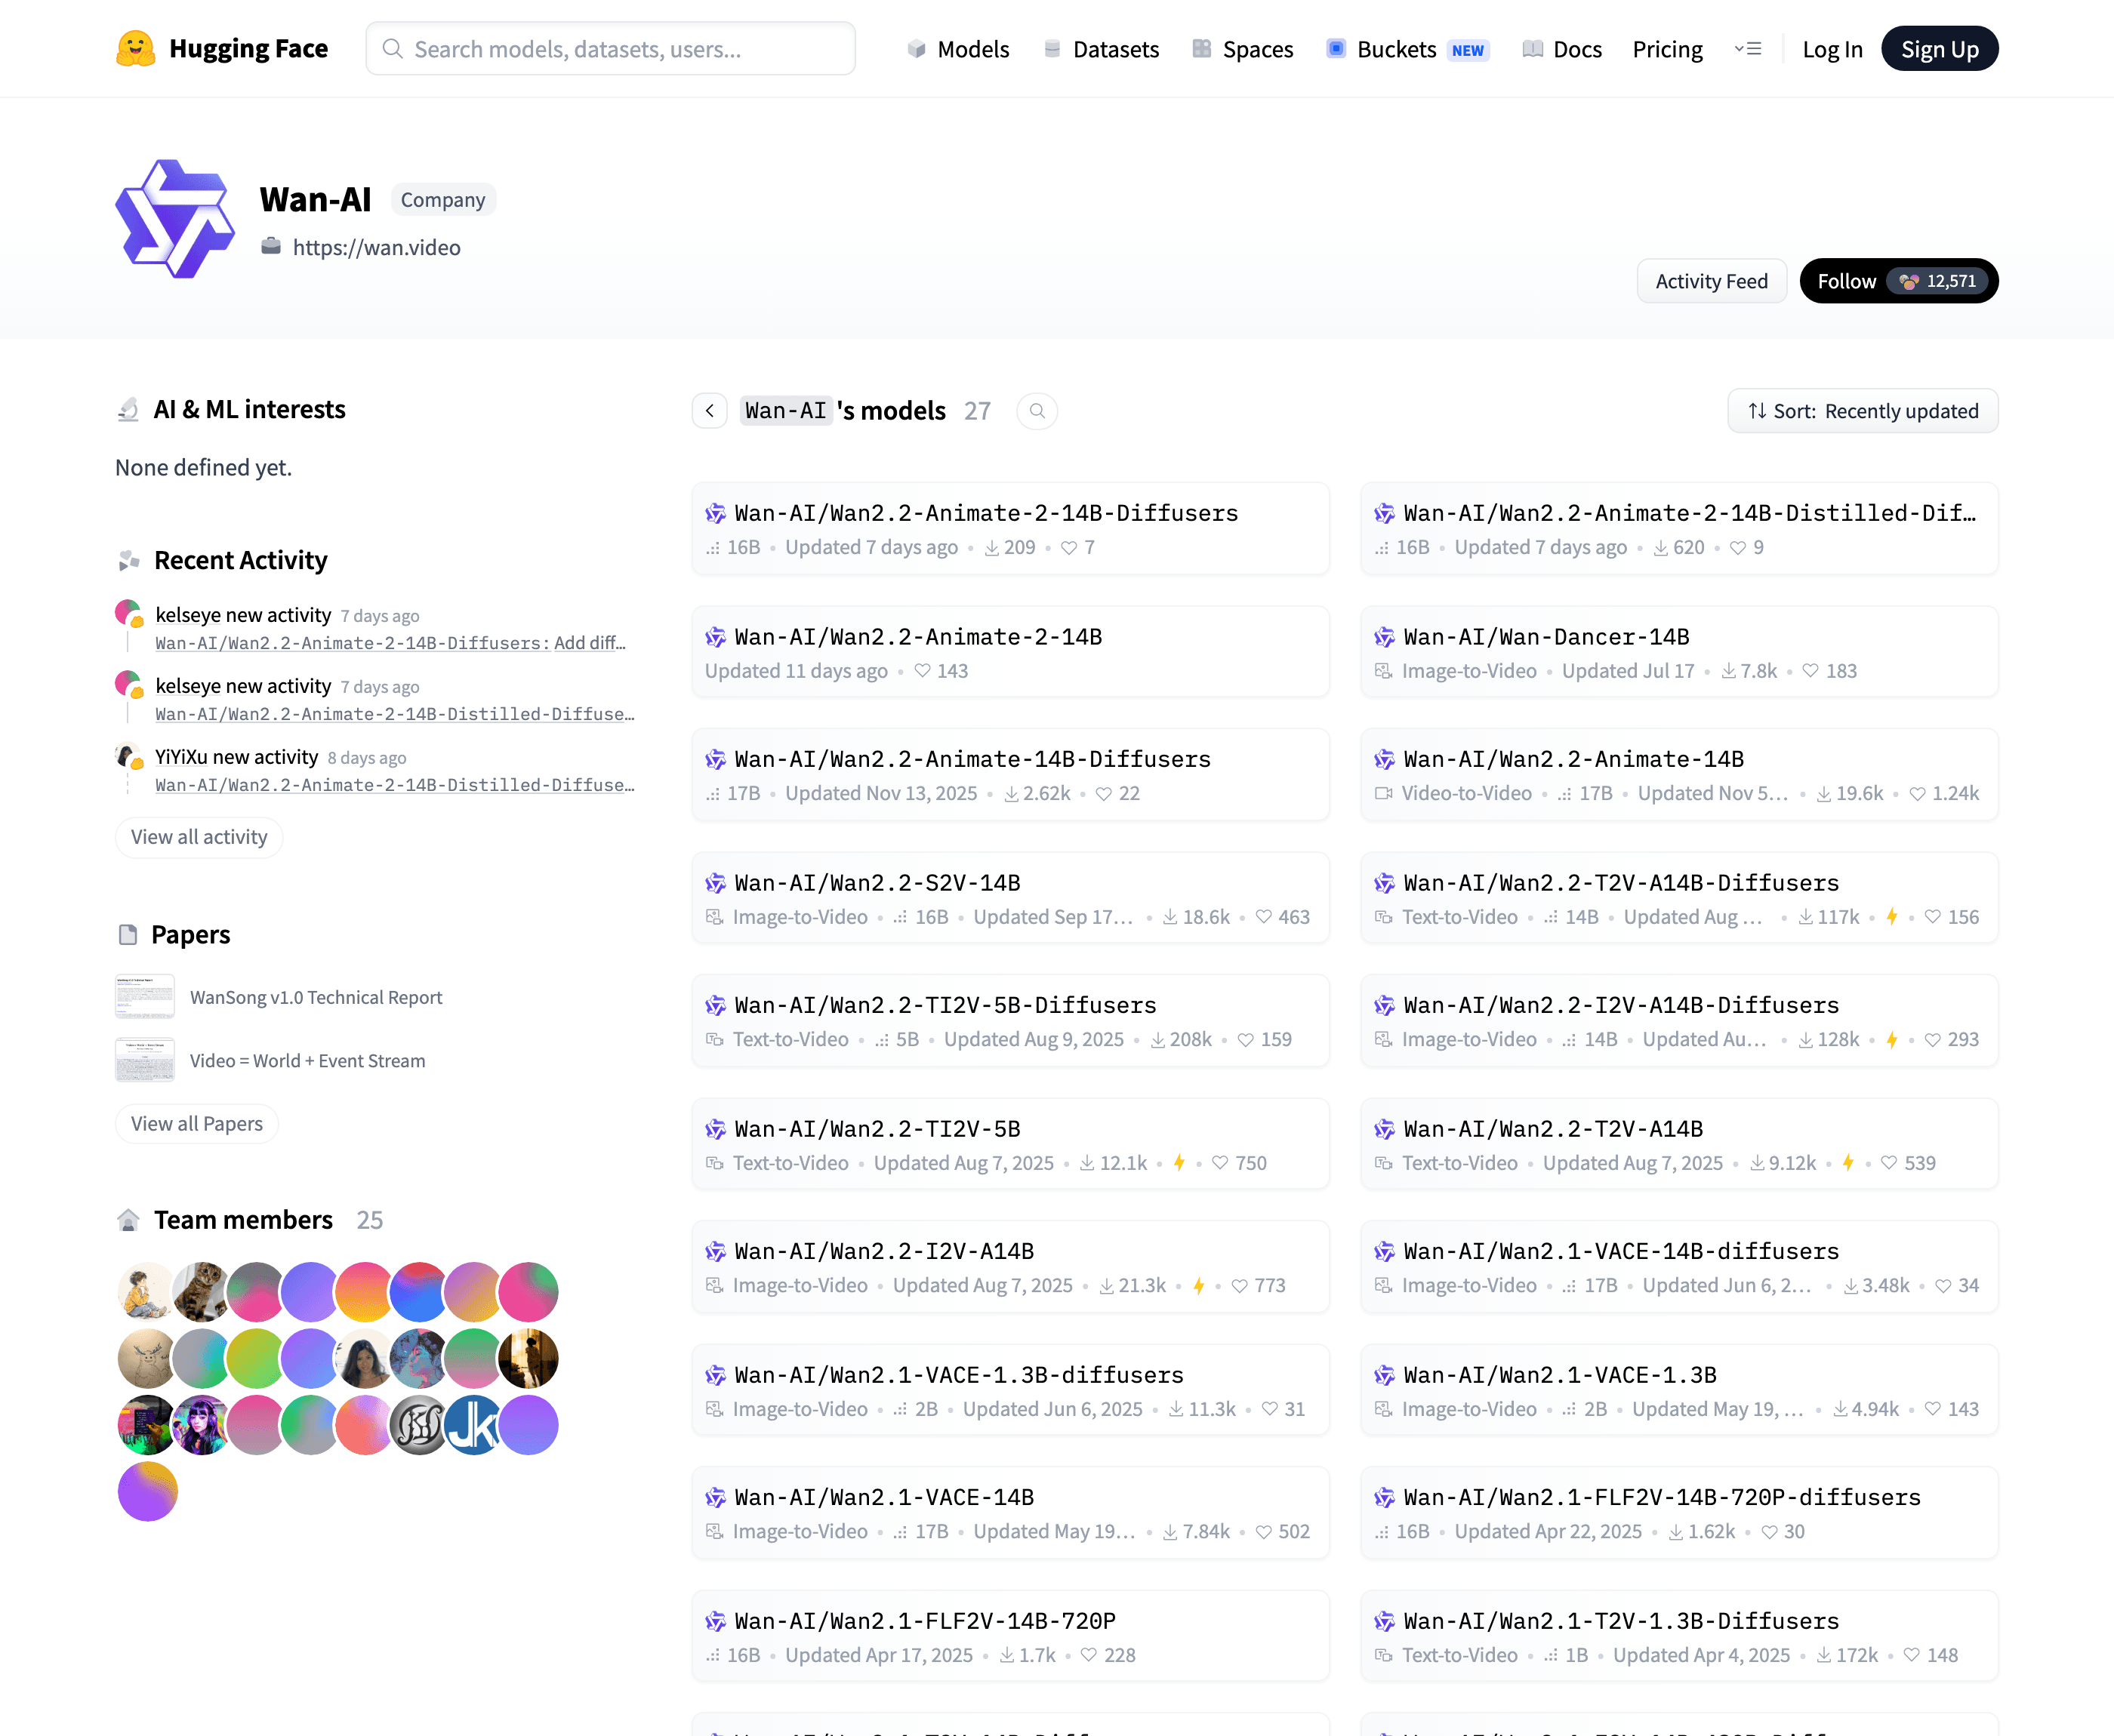Click the Spaces icon in navbar
The height and width of the screenshot is (1736, 2114).
tap(1202, 49)
